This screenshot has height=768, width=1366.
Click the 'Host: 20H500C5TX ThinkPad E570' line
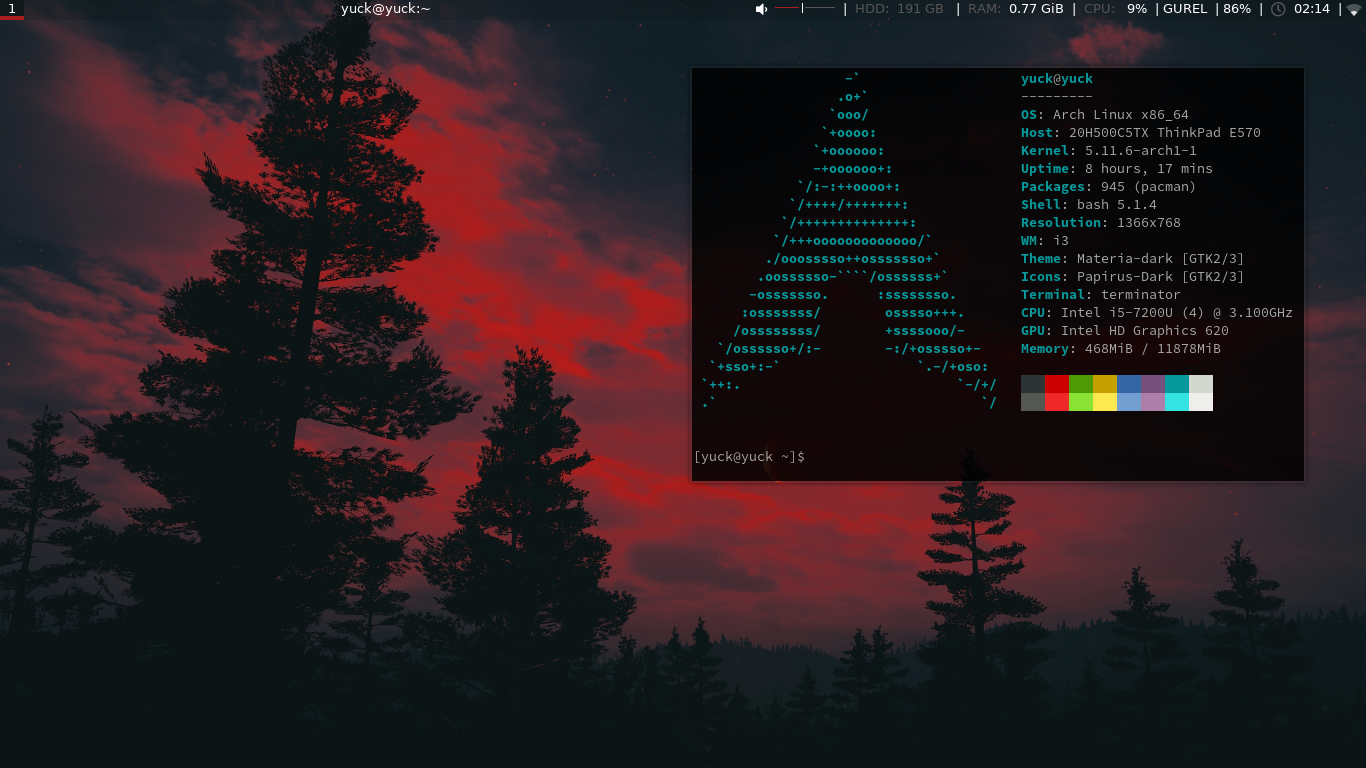[1141, 133]
